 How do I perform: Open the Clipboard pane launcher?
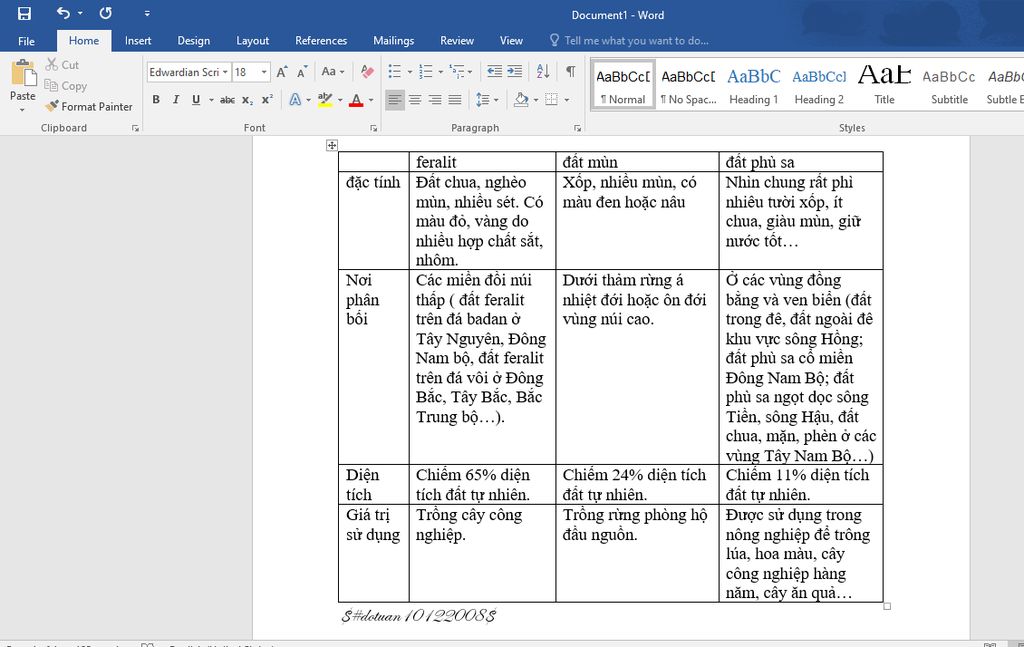tap(135, 129)
